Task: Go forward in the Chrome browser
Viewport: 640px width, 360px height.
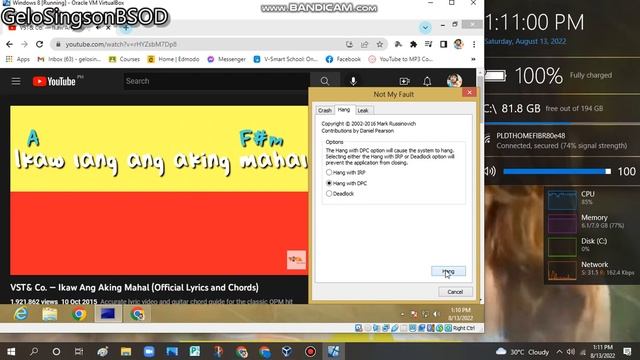Action: click(24, 44)
